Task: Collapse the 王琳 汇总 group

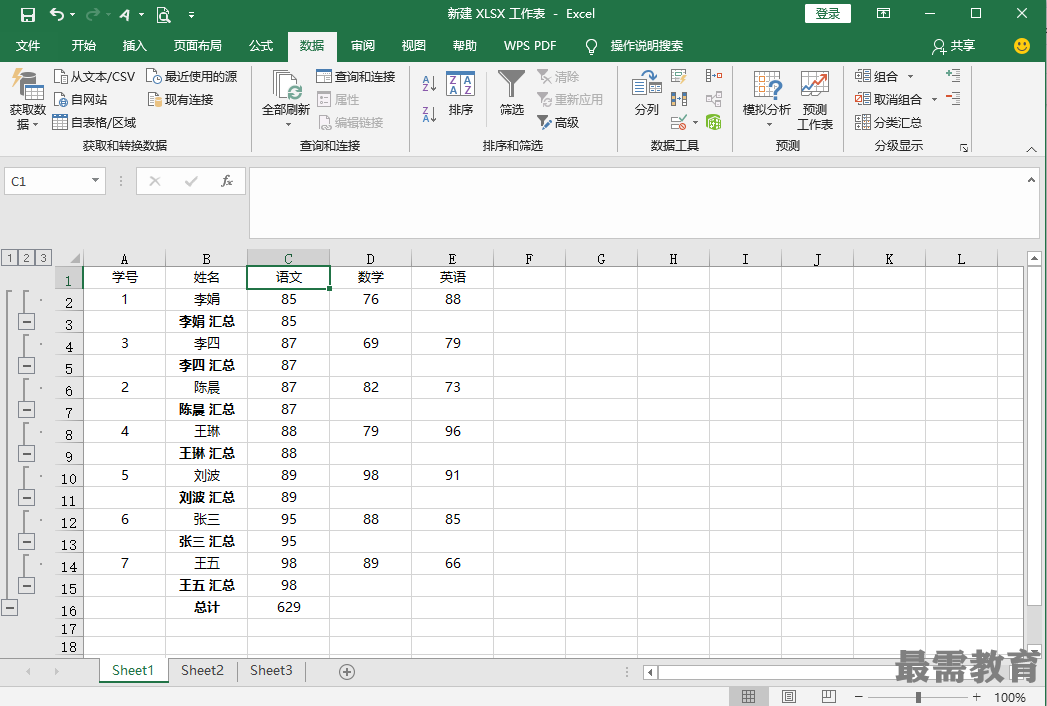Action: [26, 454]
